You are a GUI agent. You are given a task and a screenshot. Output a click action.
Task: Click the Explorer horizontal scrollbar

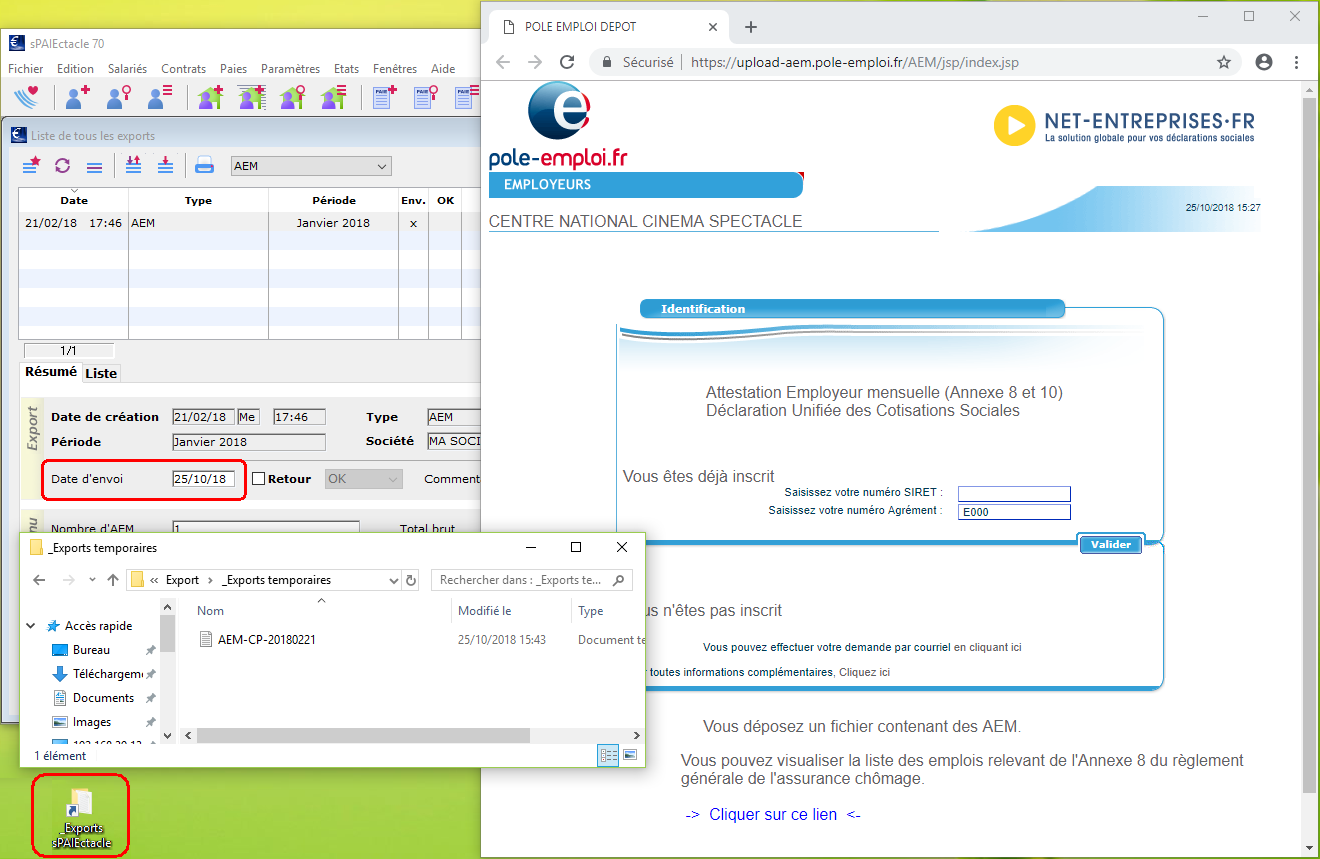point(363,735)
